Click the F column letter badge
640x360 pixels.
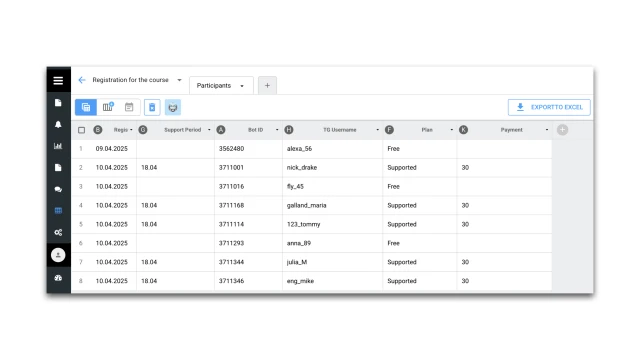click(389, 130)
